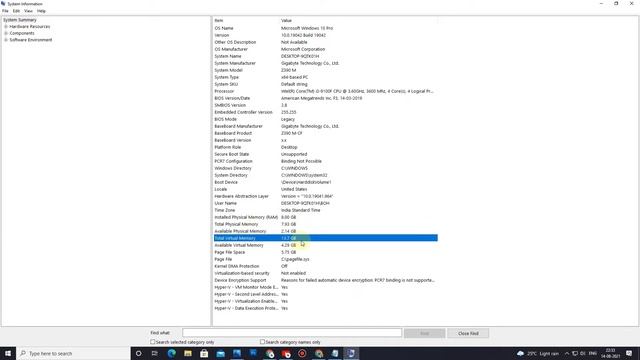Open the Mail app on the taskbar
The width and height of the screenshot is (640, 360).
coord(220,353)
